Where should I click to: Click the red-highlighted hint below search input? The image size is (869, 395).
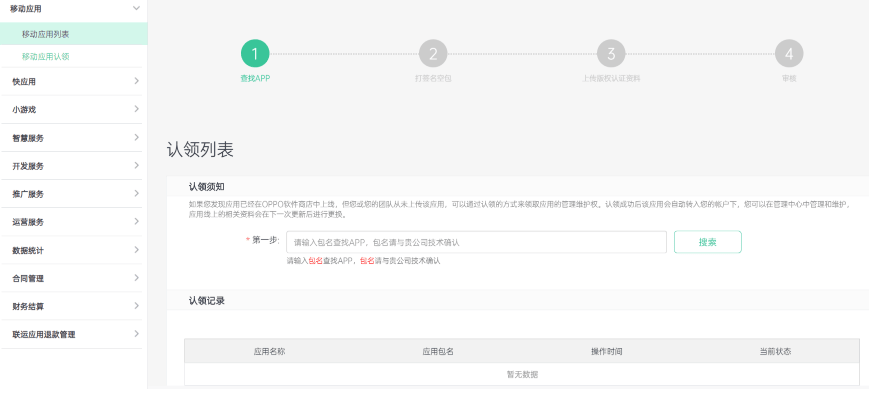coord(363,260)
